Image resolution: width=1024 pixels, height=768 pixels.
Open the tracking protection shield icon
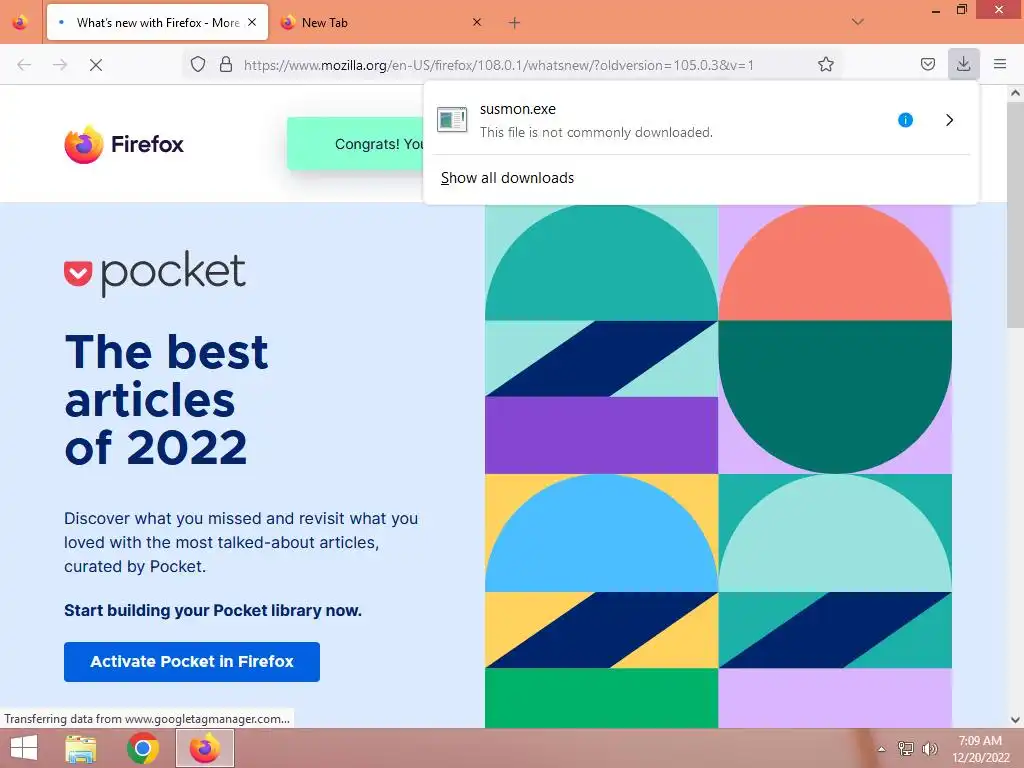(x=198, y=64)
